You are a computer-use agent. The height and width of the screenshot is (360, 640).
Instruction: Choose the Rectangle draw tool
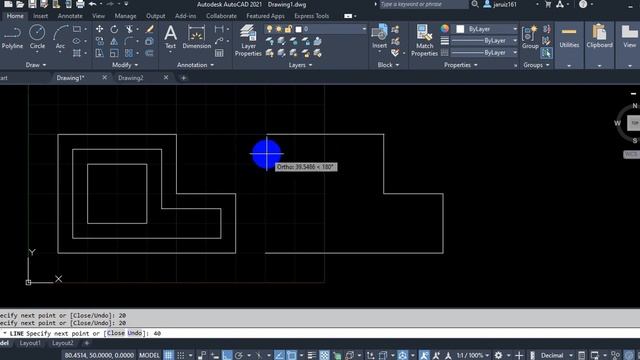[77, 29]
